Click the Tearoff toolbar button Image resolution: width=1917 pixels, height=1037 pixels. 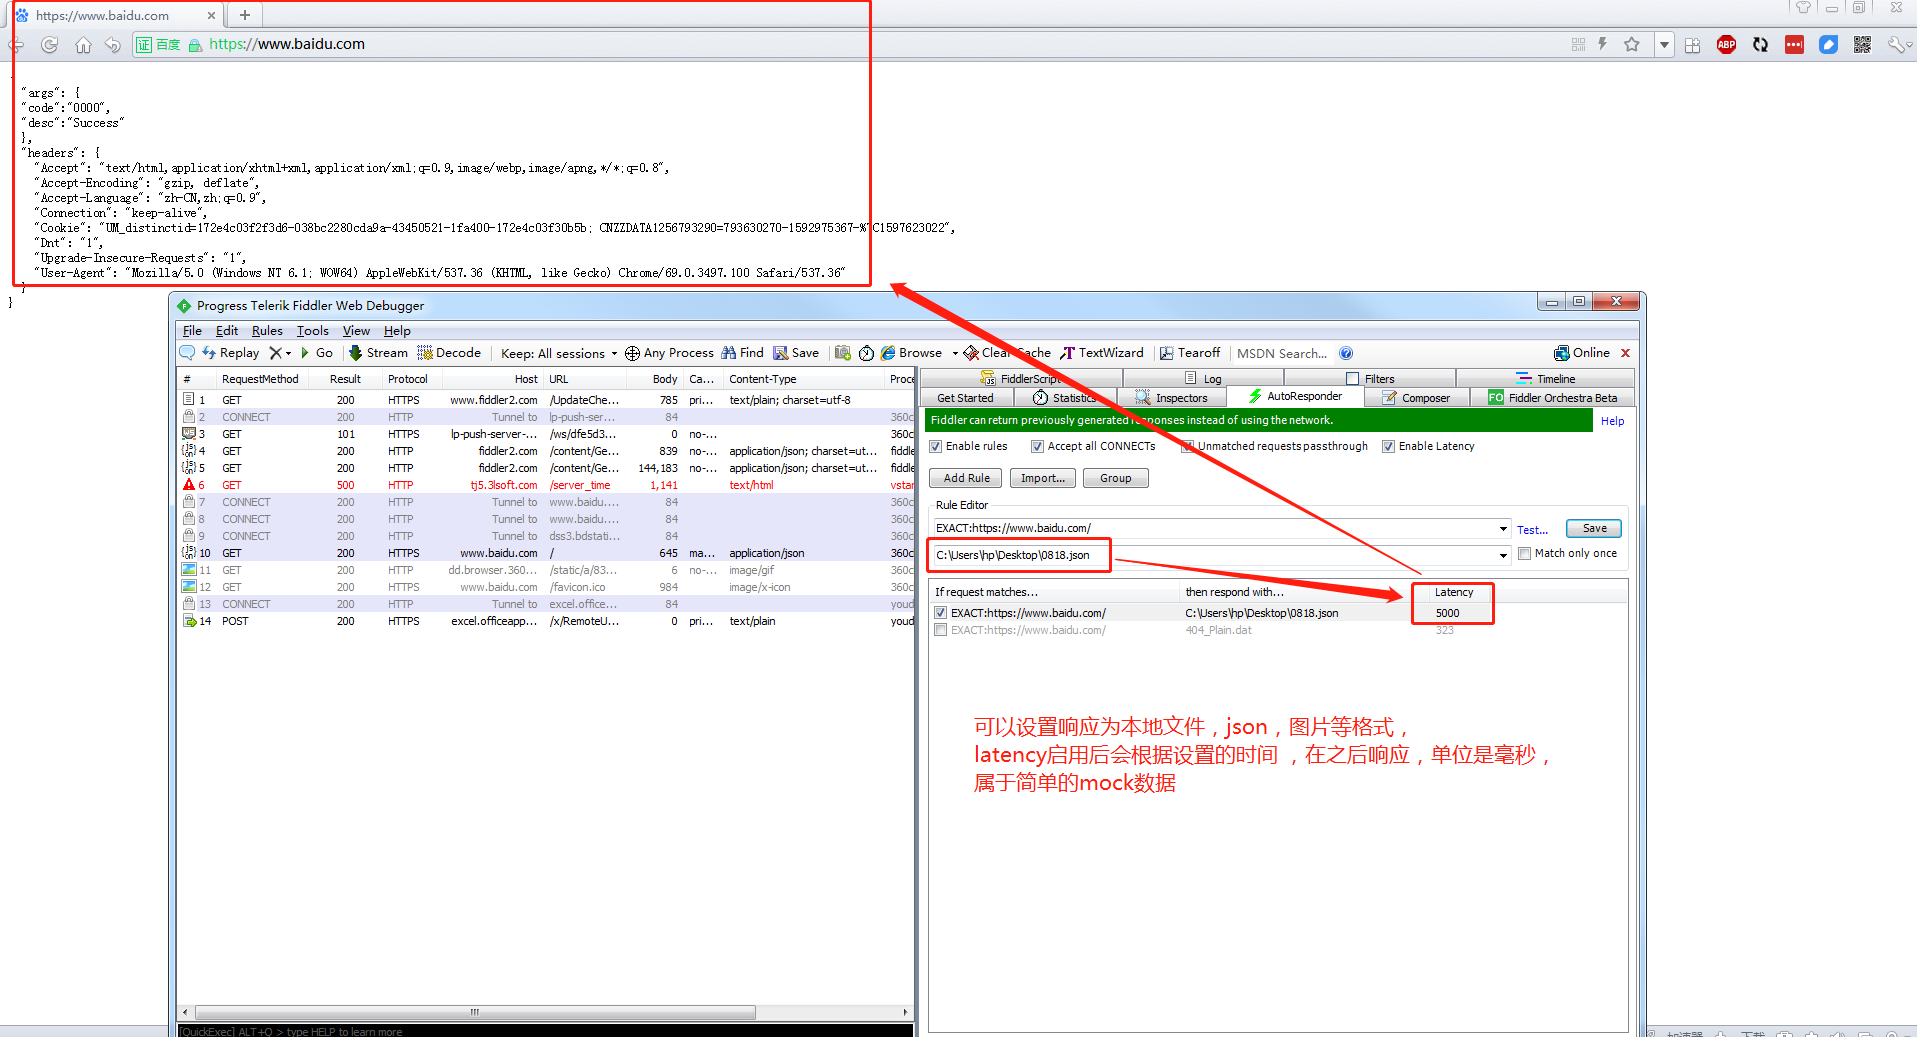1190,353
